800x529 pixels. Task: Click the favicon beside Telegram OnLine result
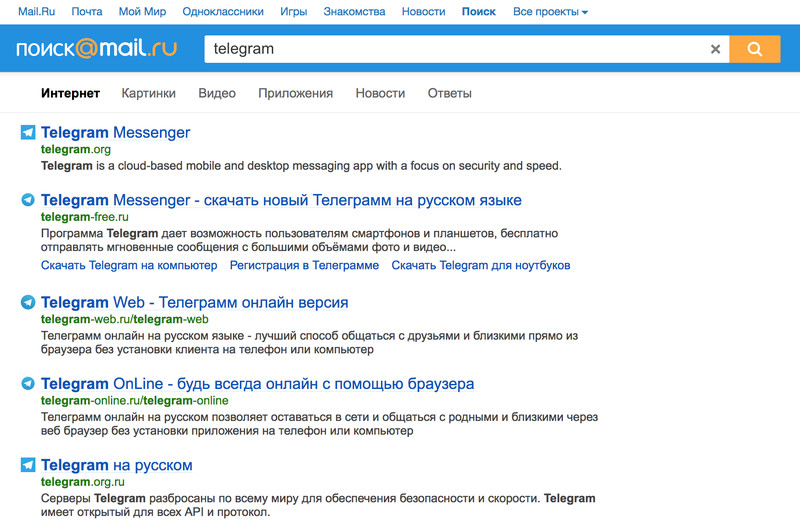tap(28, 383)
